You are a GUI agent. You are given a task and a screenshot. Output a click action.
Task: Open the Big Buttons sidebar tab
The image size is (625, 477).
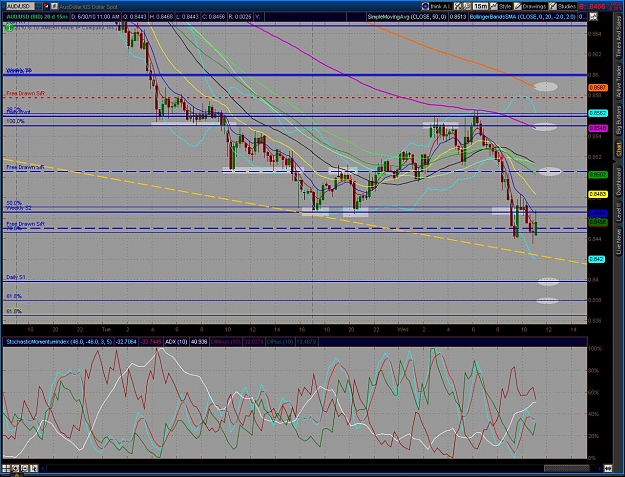(619, 119)
